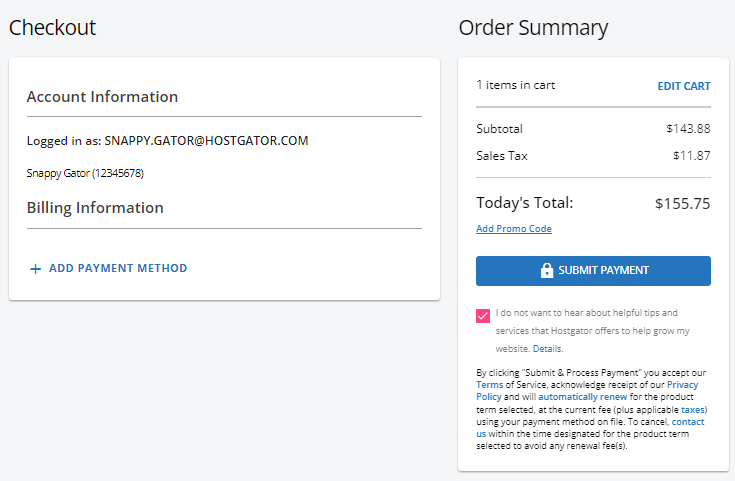Viewport: 735px width, 481px height.
Task: Click the Billing Information heading
Action: (95, 208)
